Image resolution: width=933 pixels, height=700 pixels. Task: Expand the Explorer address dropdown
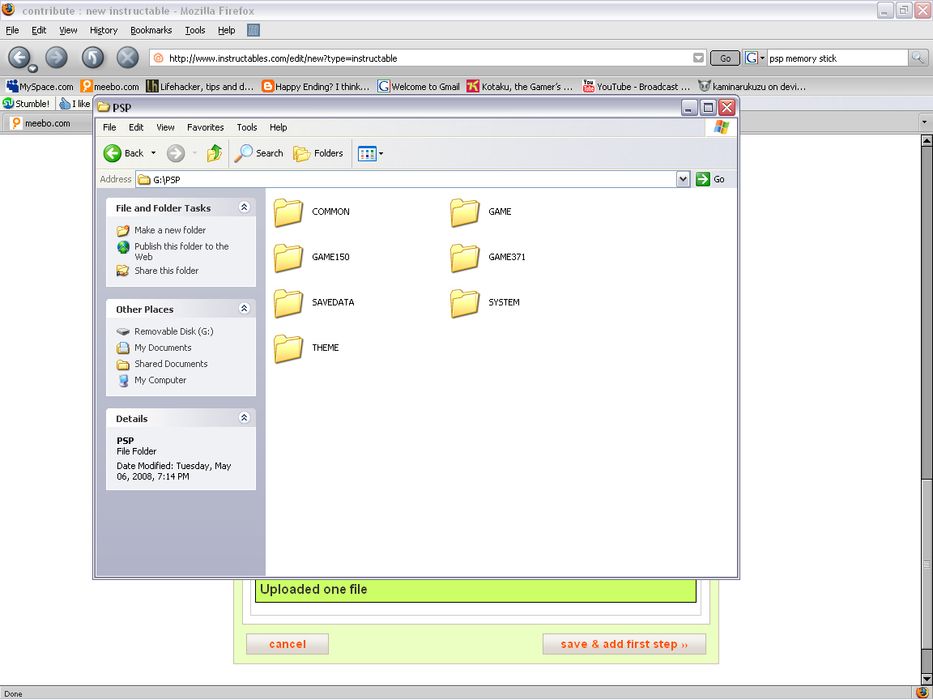683,179
